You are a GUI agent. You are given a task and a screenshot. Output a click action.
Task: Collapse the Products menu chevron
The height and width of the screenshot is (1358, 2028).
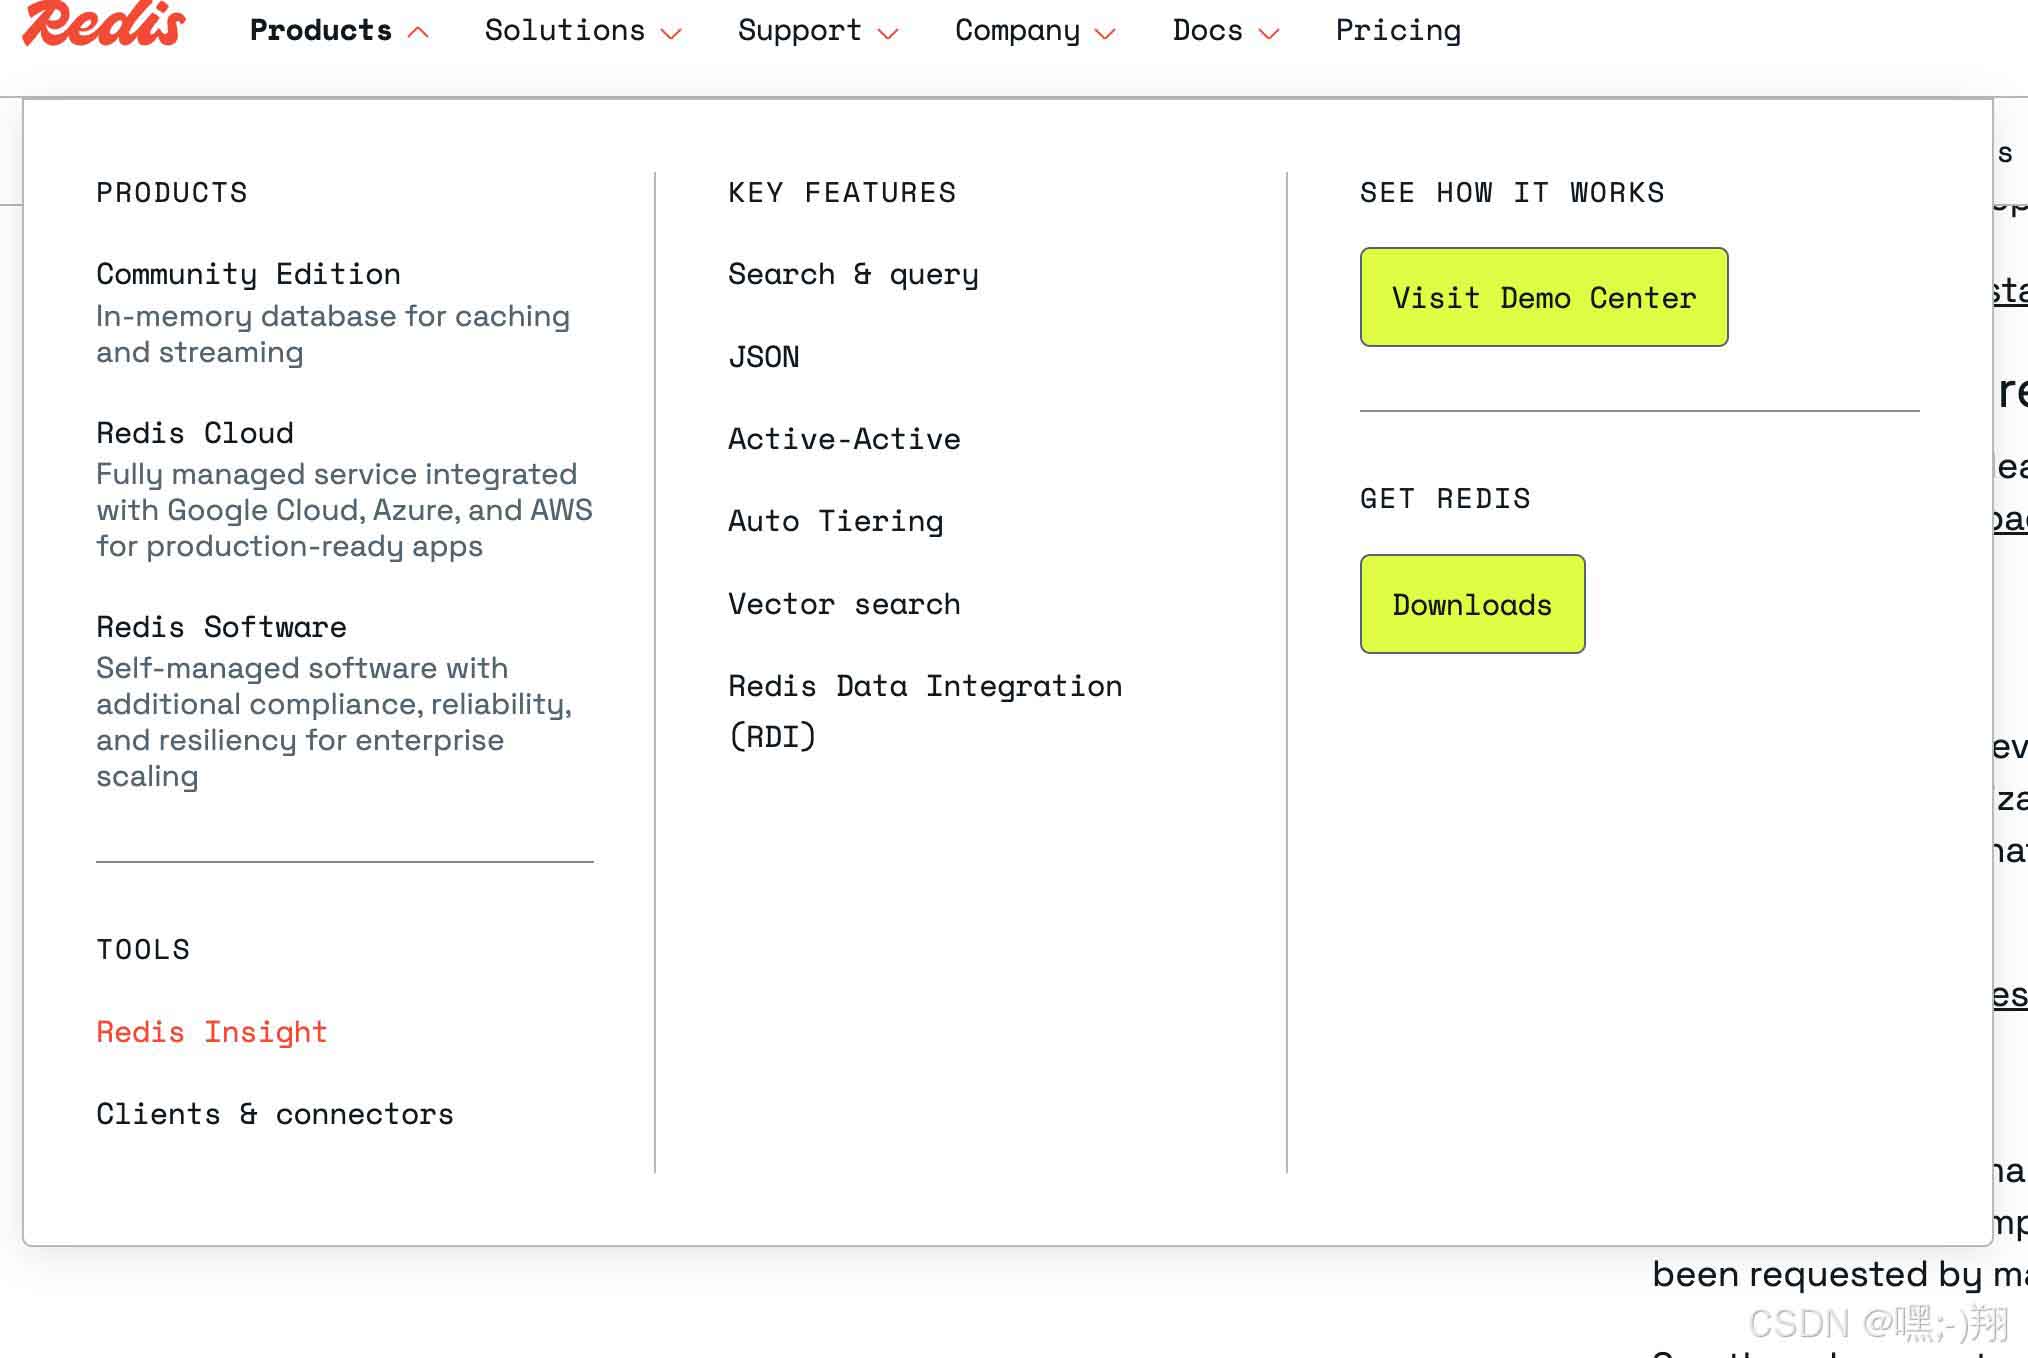click(x=418, y=33)
